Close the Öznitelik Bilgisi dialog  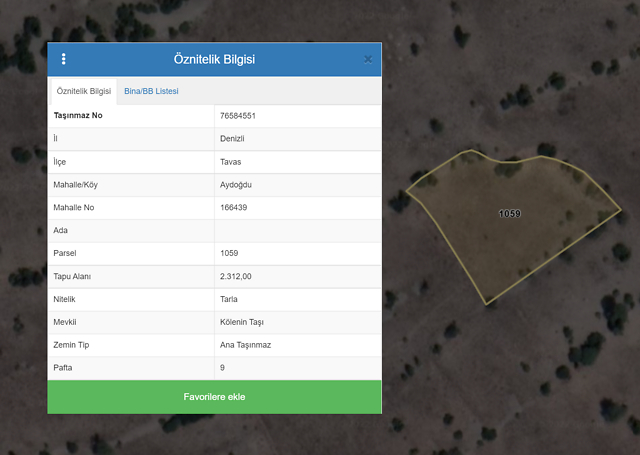coord(368,59)
